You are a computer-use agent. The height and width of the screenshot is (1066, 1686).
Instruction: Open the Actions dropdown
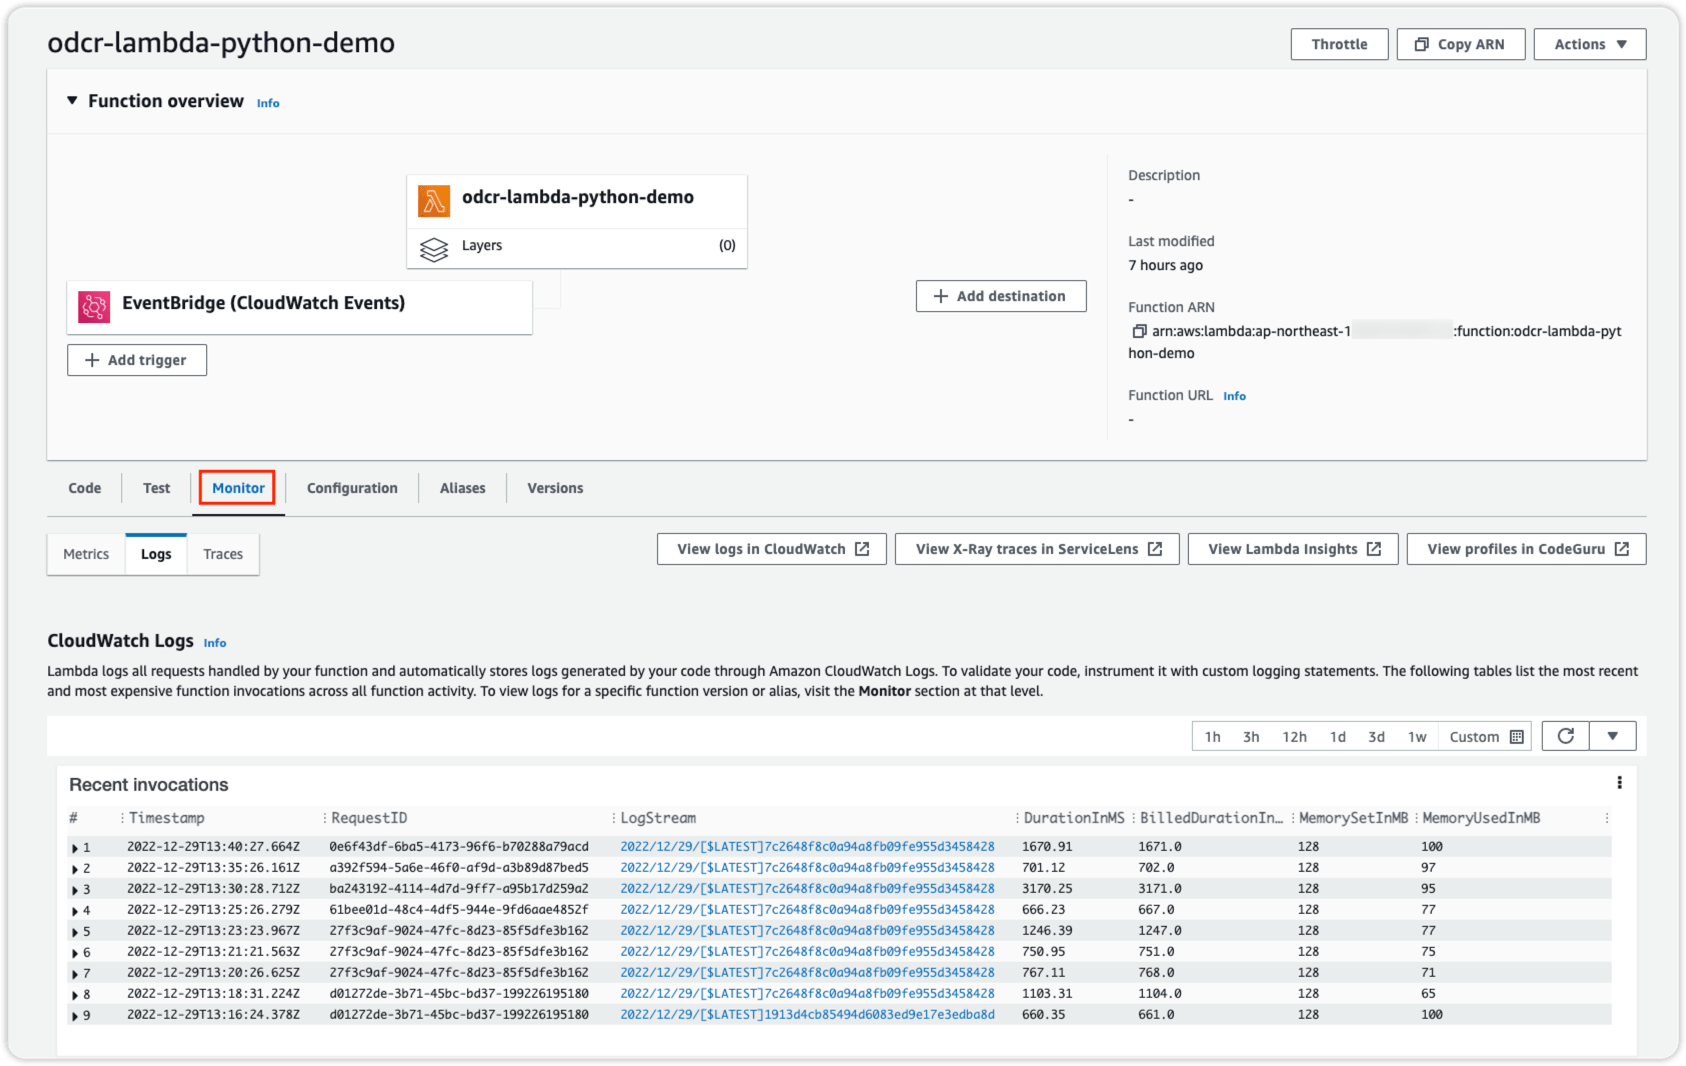pos(1590,44)
